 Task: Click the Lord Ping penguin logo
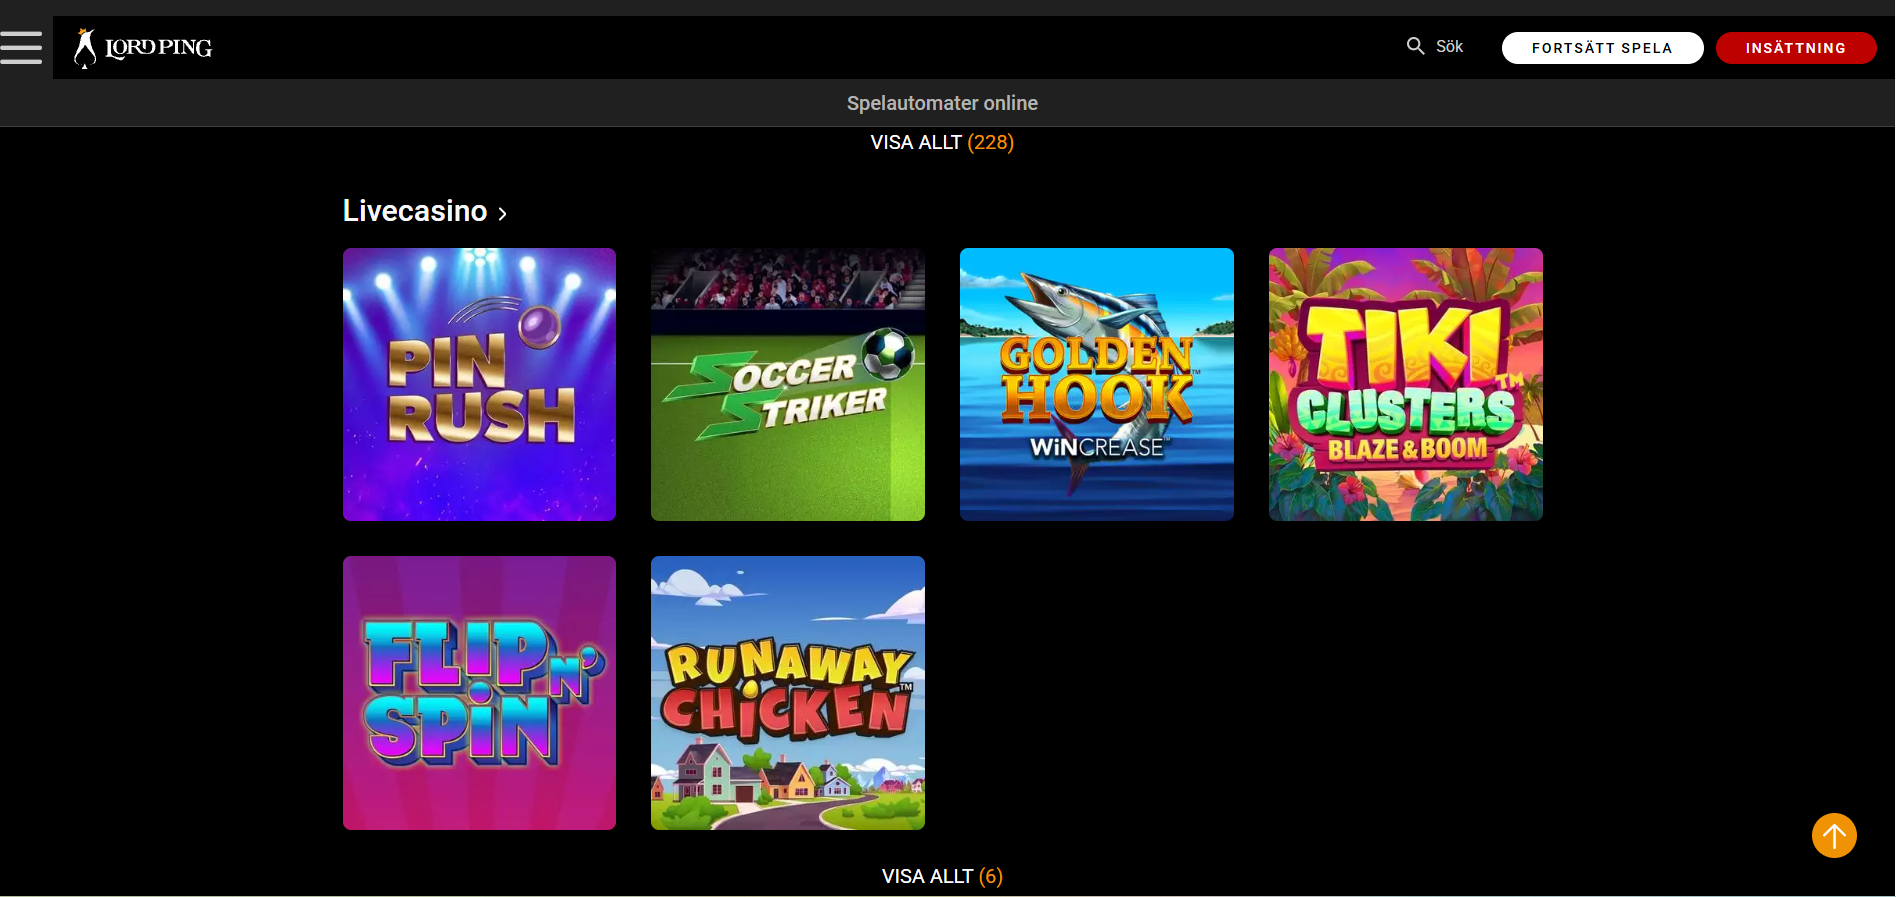tap(143, 48)
